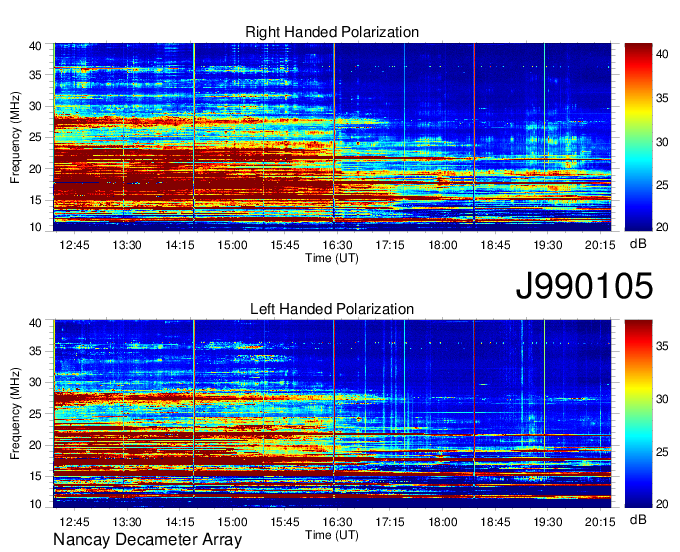Click the "Nancay Decameter Array" caption
The width and height of the screenshot is (680, 552).
[x=147, y=540]
